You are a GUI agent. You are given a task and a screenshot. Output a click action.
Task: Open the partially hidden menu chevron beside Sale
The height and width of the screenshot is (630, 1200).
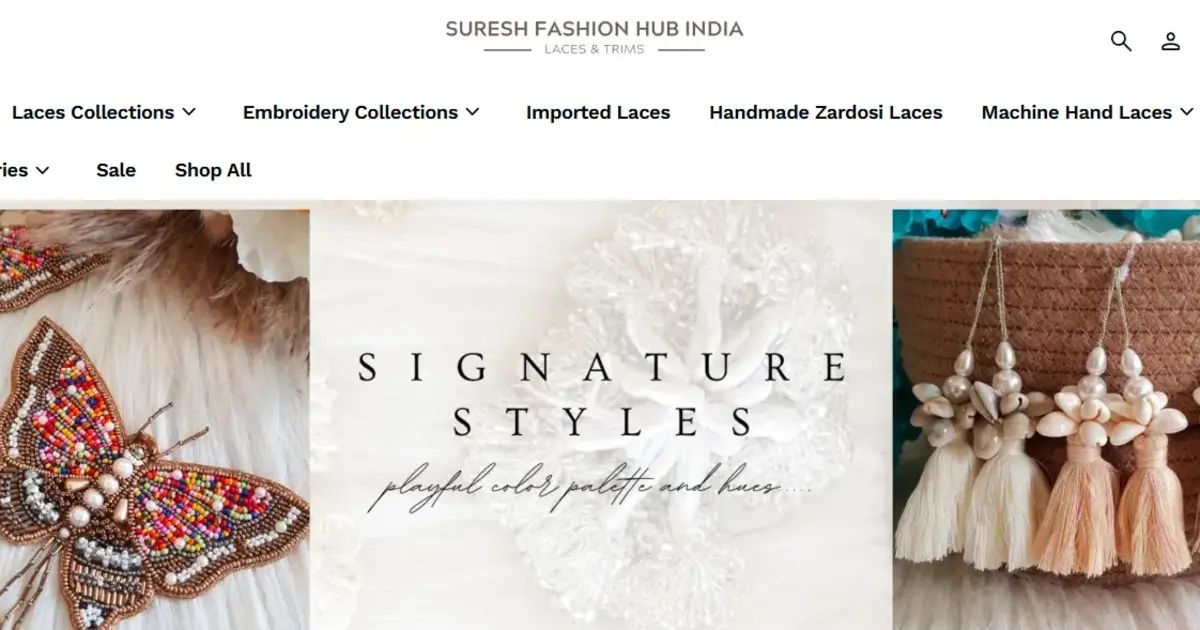42,170
